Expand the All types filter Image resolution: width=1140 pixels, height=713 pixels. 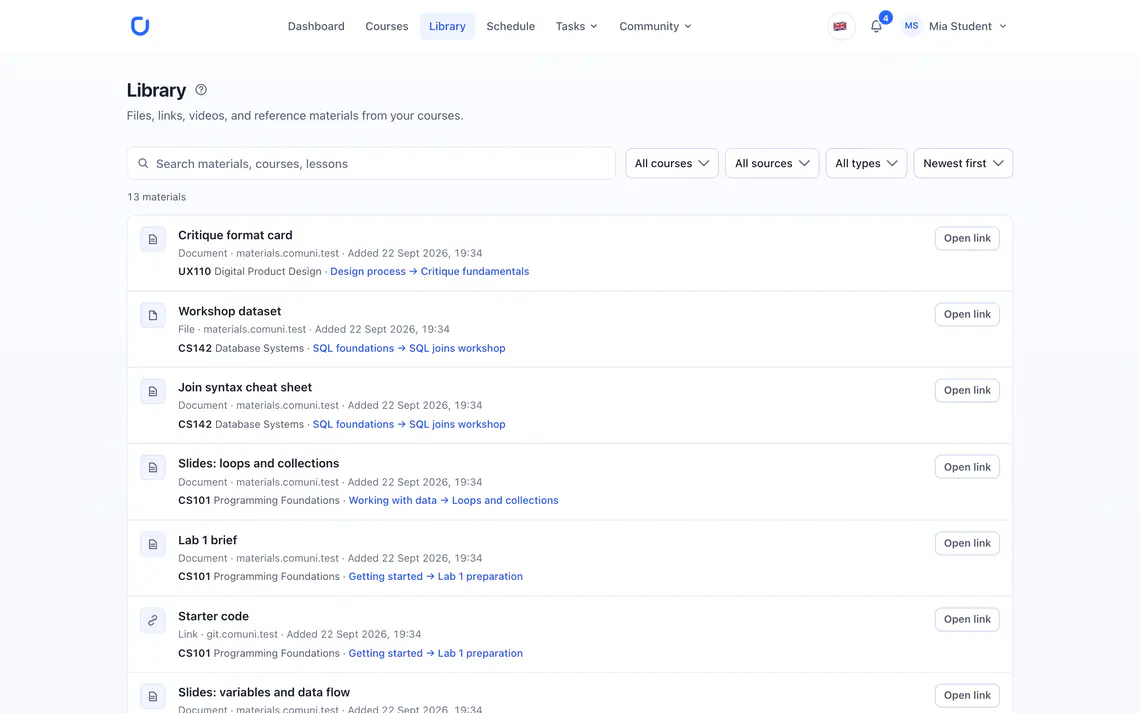(x=866, y=164)
